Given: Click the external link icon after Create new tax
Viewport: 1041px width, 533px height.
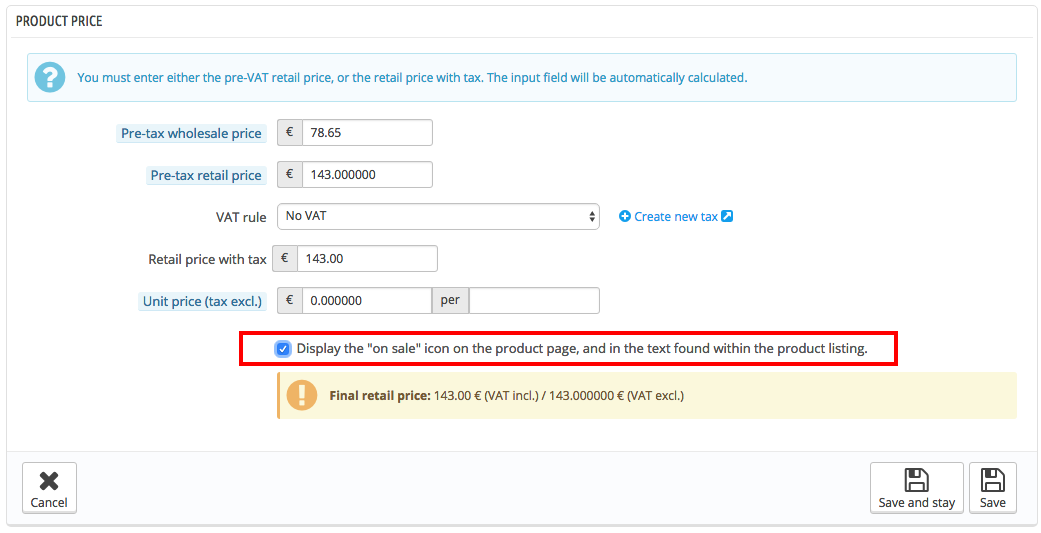Looking at the screenshot, I should pyautogui.click(x=727, y=216).
